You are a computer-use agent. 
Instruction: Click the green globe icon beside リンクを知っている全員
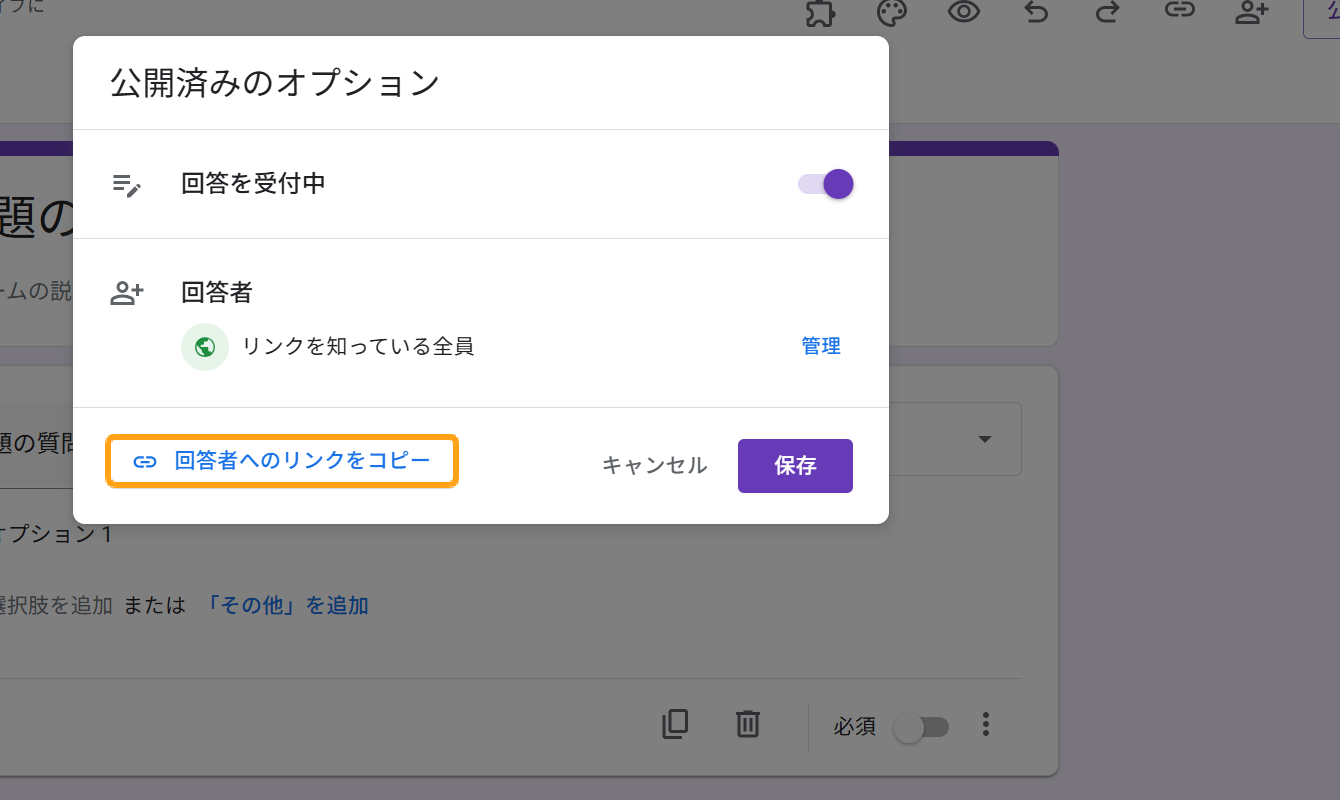pyautogui.click(x=205, y=347)
